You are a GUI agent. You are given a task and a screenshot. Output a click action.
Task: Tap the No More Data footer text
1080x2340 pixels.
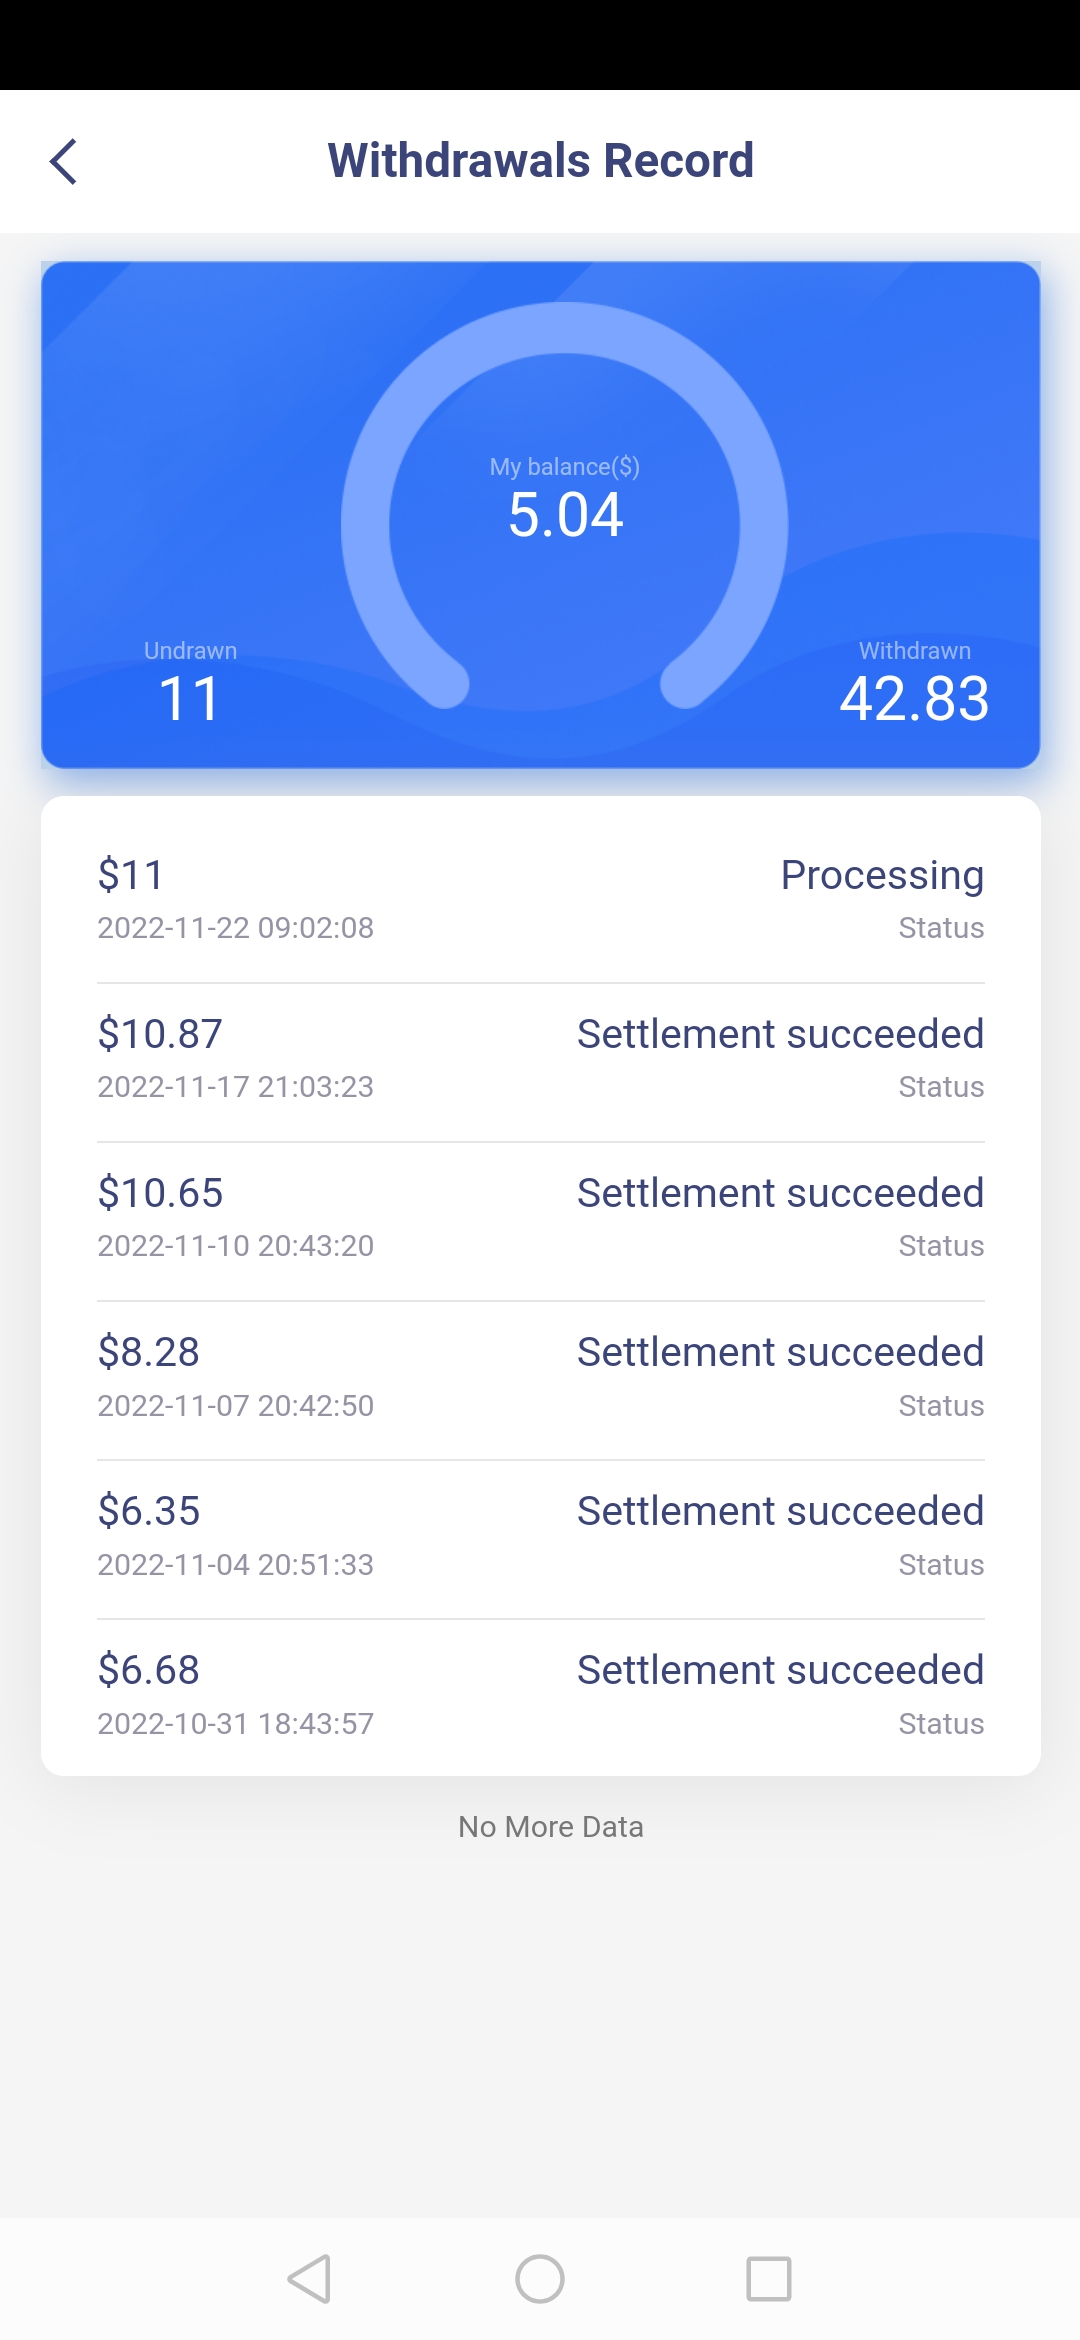point(551,1827)
